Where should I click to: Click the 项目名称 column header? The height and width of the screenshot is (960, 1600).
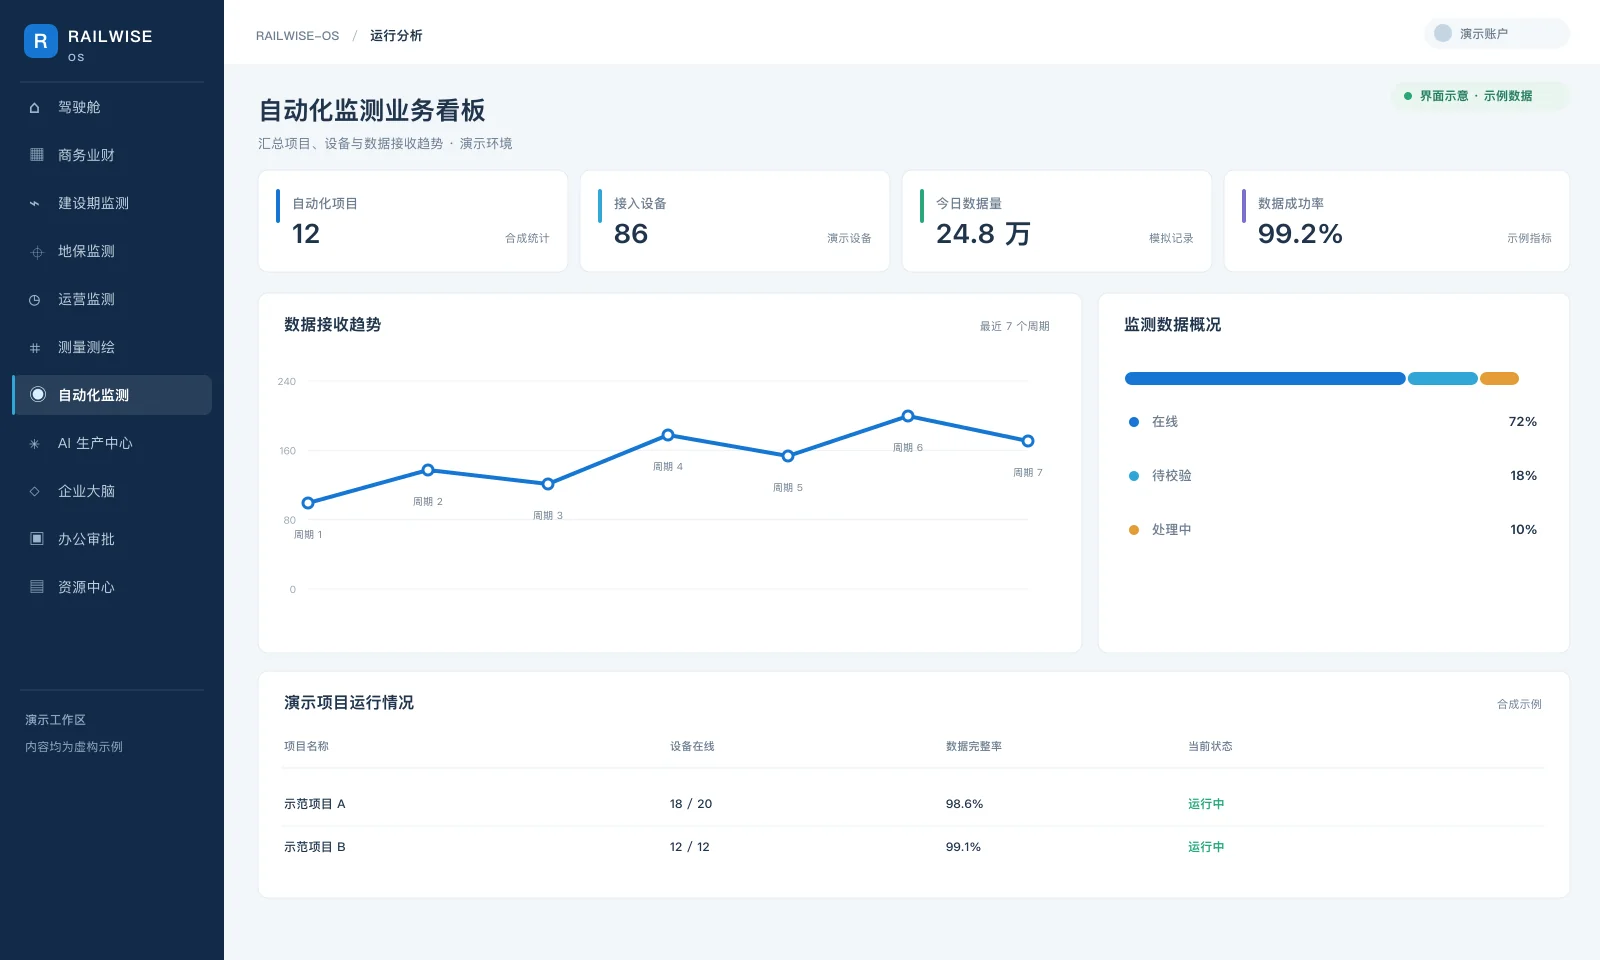[x=306, y=746]
